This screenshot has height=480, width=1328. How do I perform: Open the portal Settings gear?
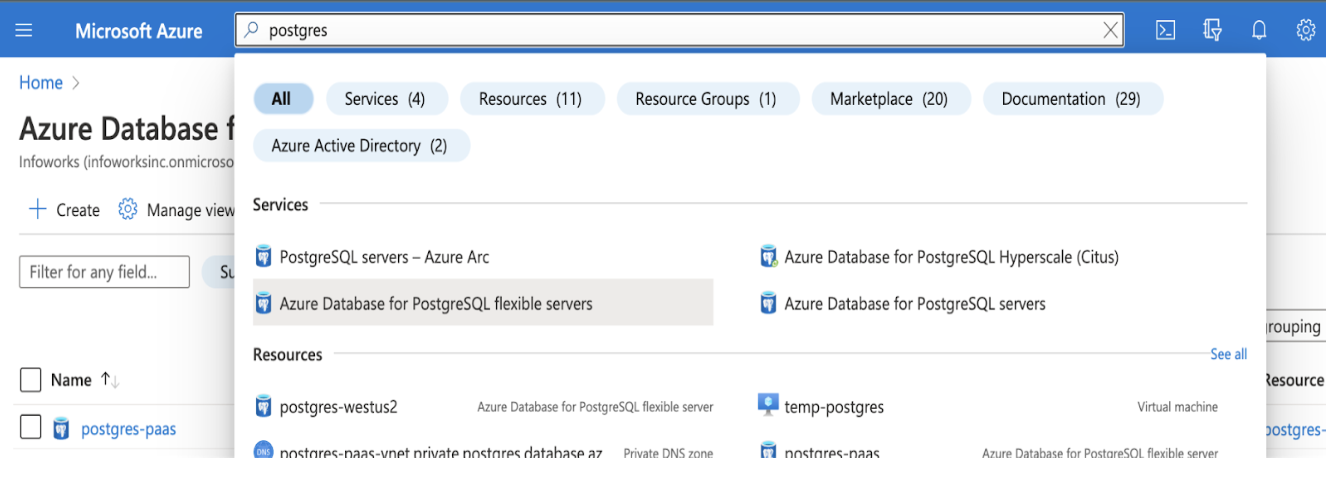click(x=1306, y=30)
